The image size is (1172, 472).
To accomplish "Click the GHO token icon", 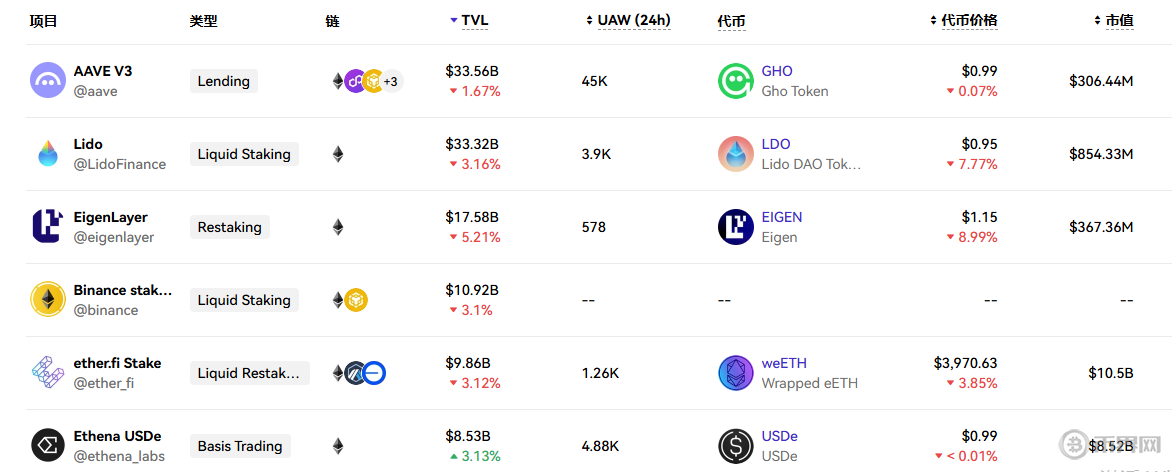I will click(735, 81).
